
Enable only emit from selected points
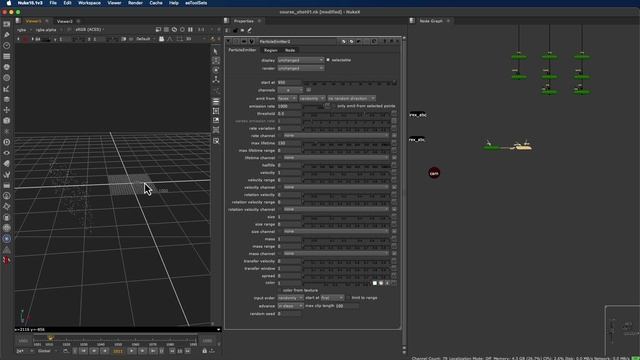(334, 106)
